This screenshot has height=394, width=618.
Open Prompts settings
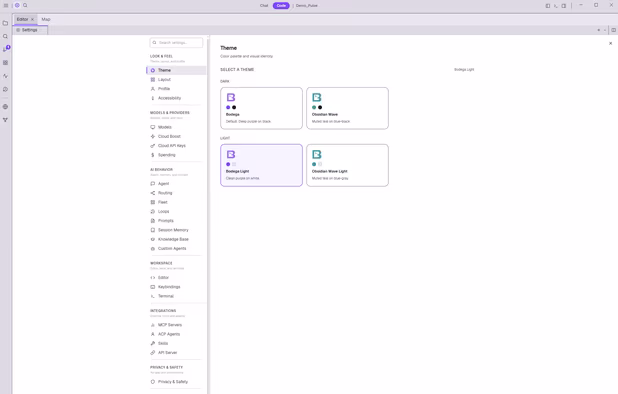[x=176, y=221]
